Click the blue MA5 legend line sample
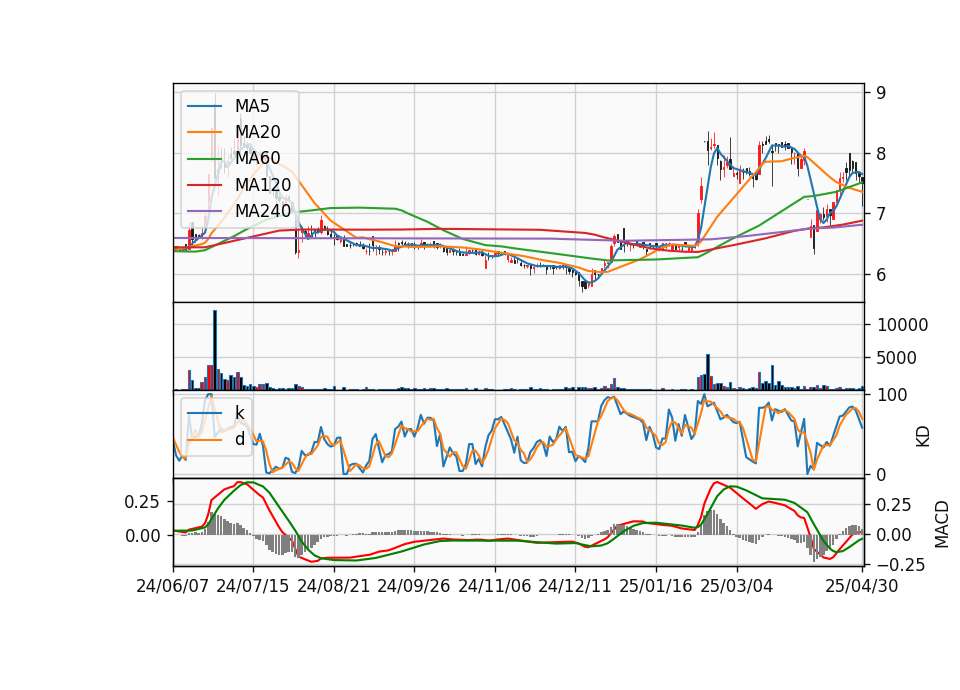This screenshot has width=960, height=690. 204,106
